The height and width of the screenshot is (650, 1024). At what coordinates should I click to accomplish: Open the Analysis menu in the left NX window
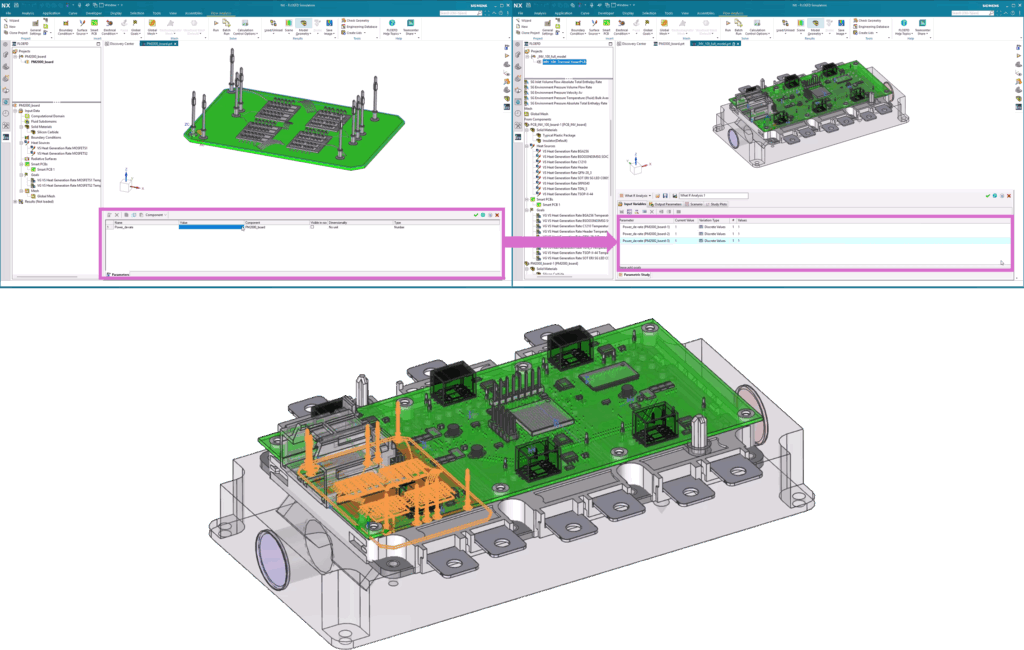pos(27,13)
